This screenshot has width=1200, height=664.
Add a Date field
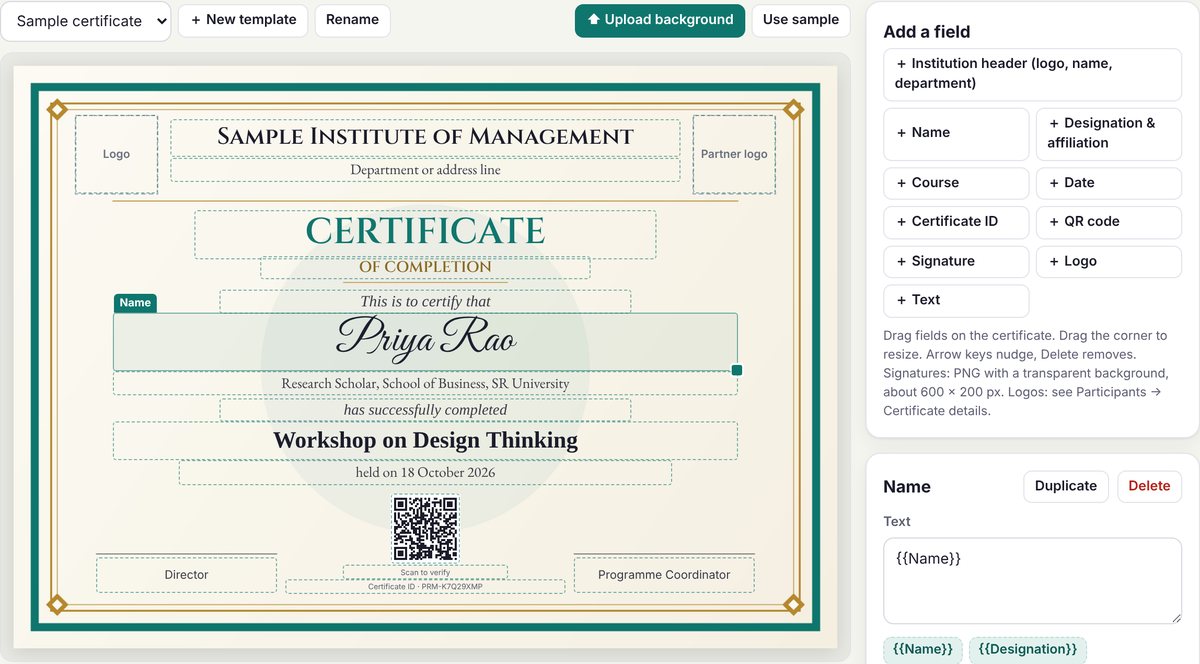pos(1109,183)
